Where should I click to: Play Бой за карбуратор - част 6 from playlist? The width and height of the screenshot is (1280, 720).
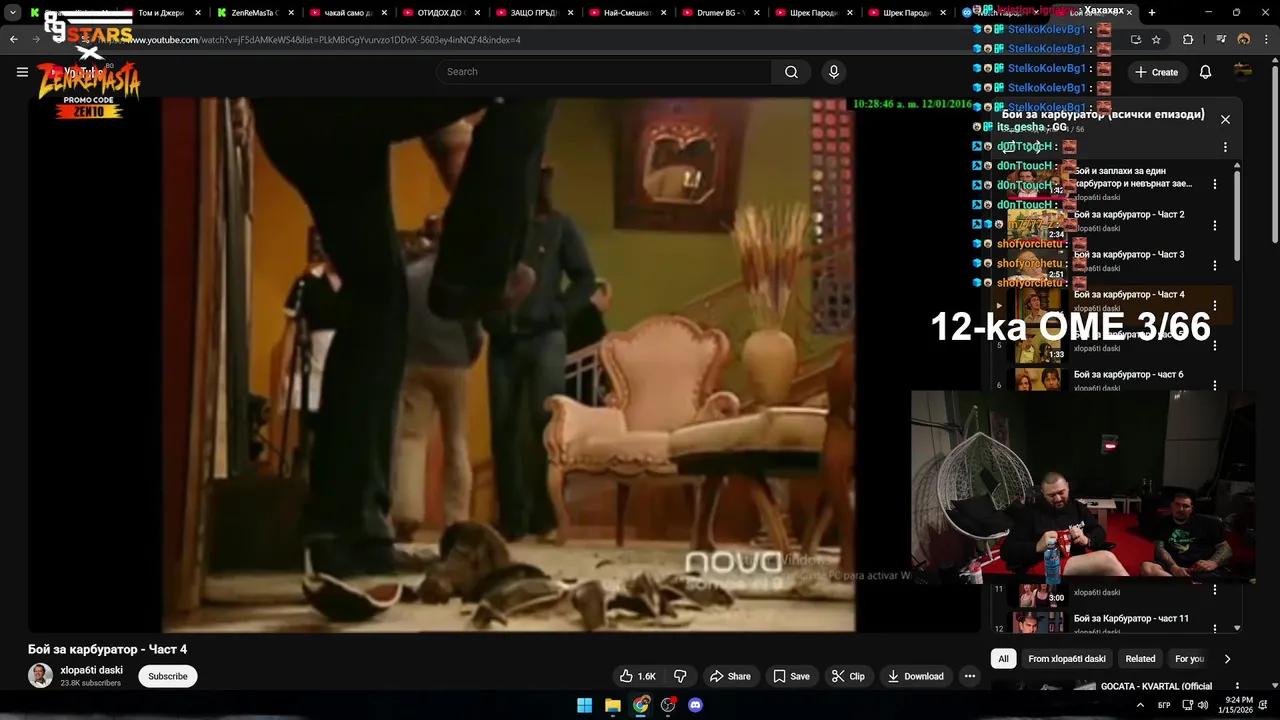point(1128,375)
